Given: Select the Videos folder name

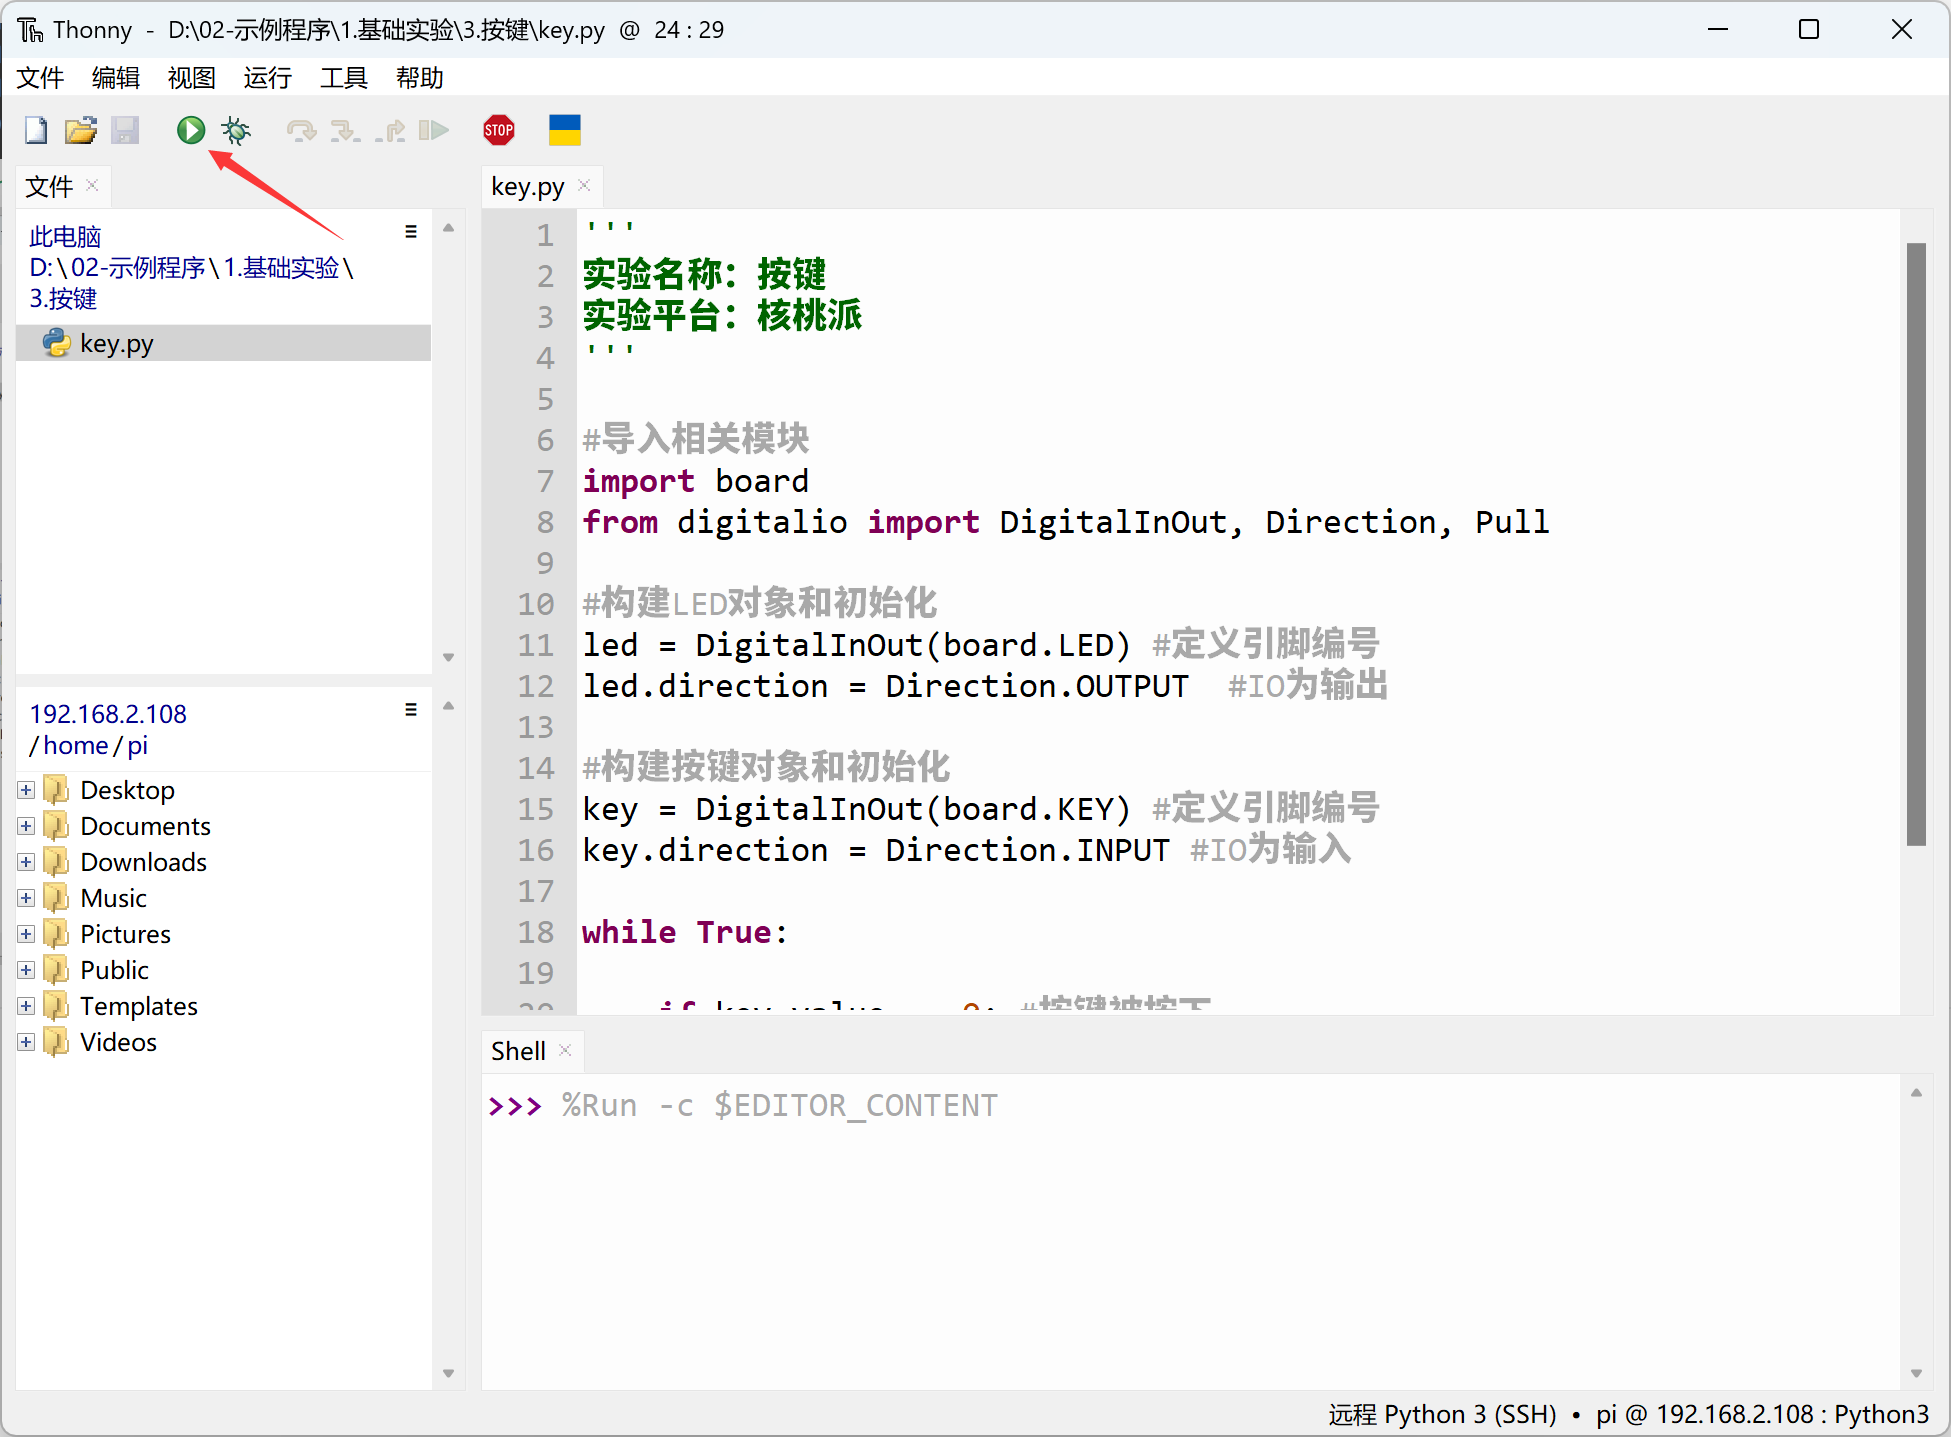Looking at the screenshot, I should click(119, 1042).
